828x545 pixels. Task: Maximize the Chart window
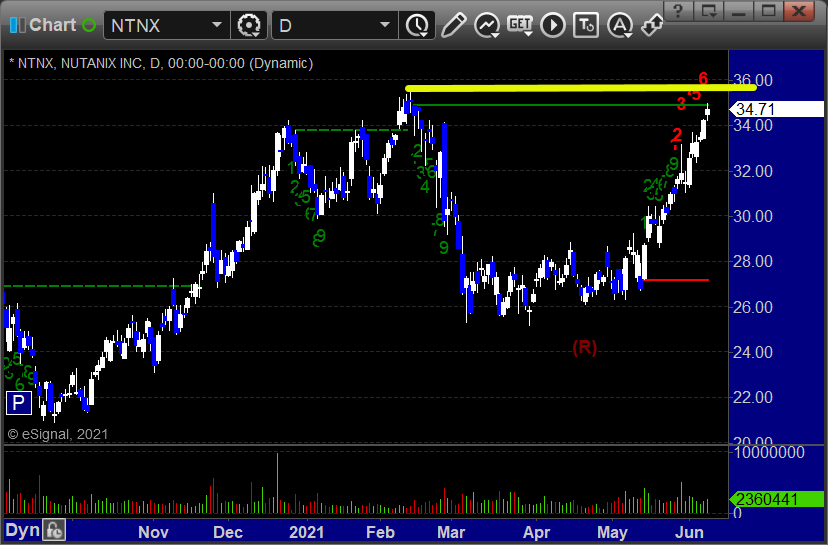[x=769, y=11]
